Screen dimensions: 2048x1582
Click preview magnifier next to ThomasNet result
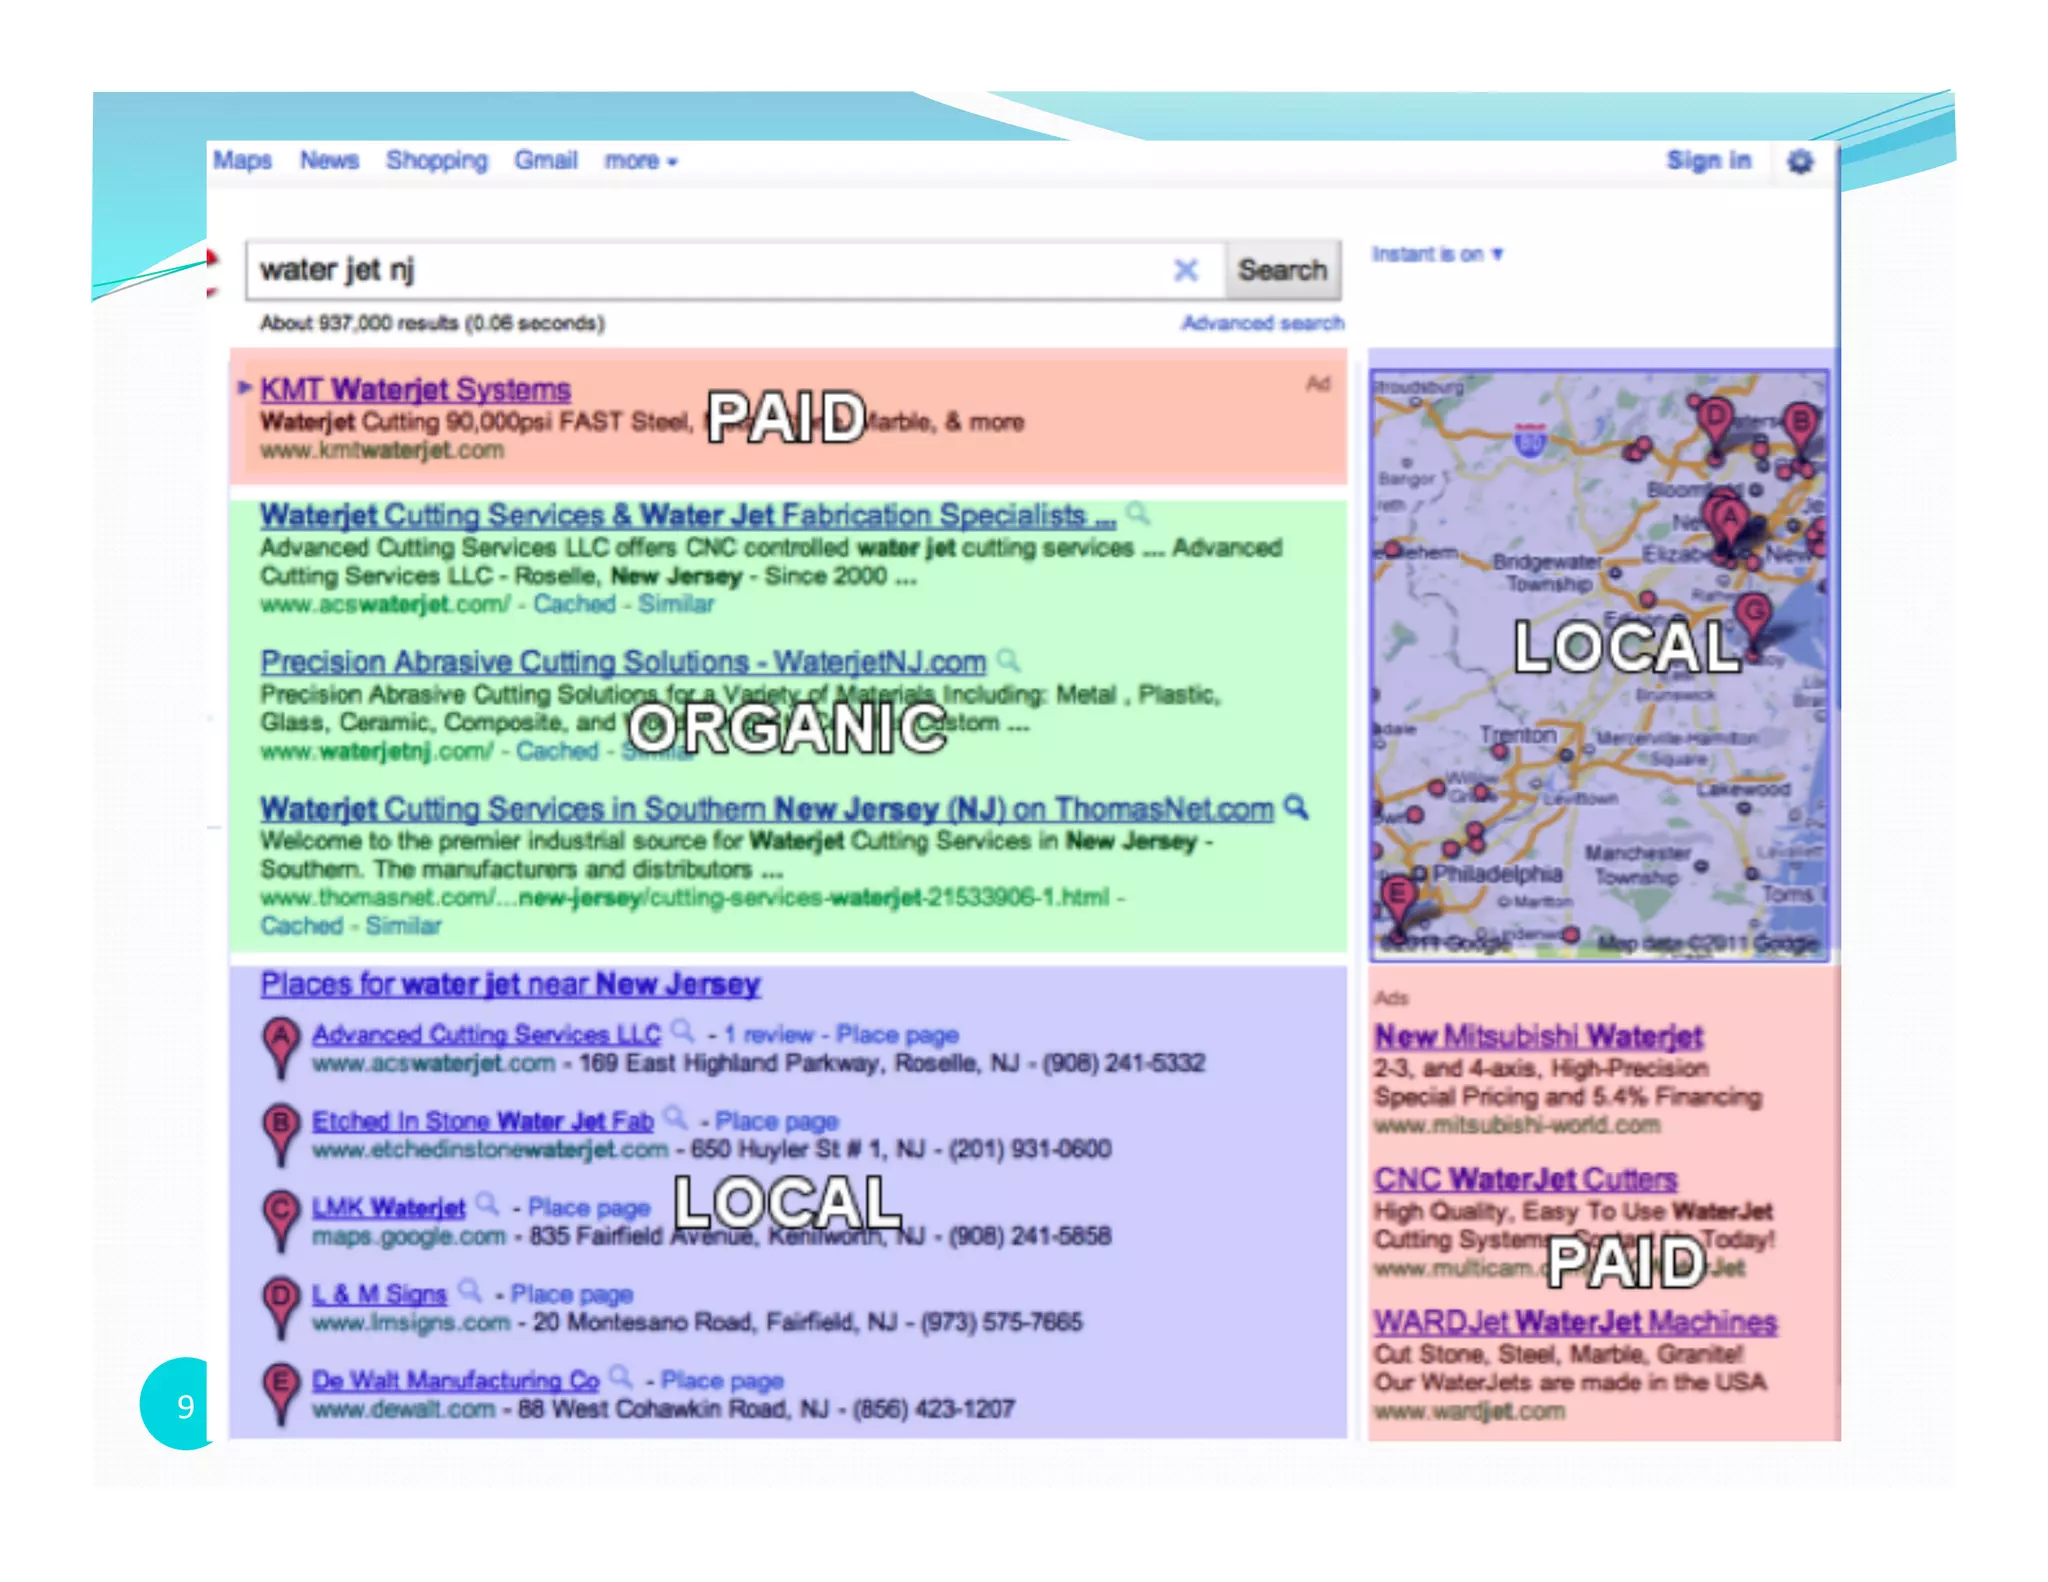1296,806
